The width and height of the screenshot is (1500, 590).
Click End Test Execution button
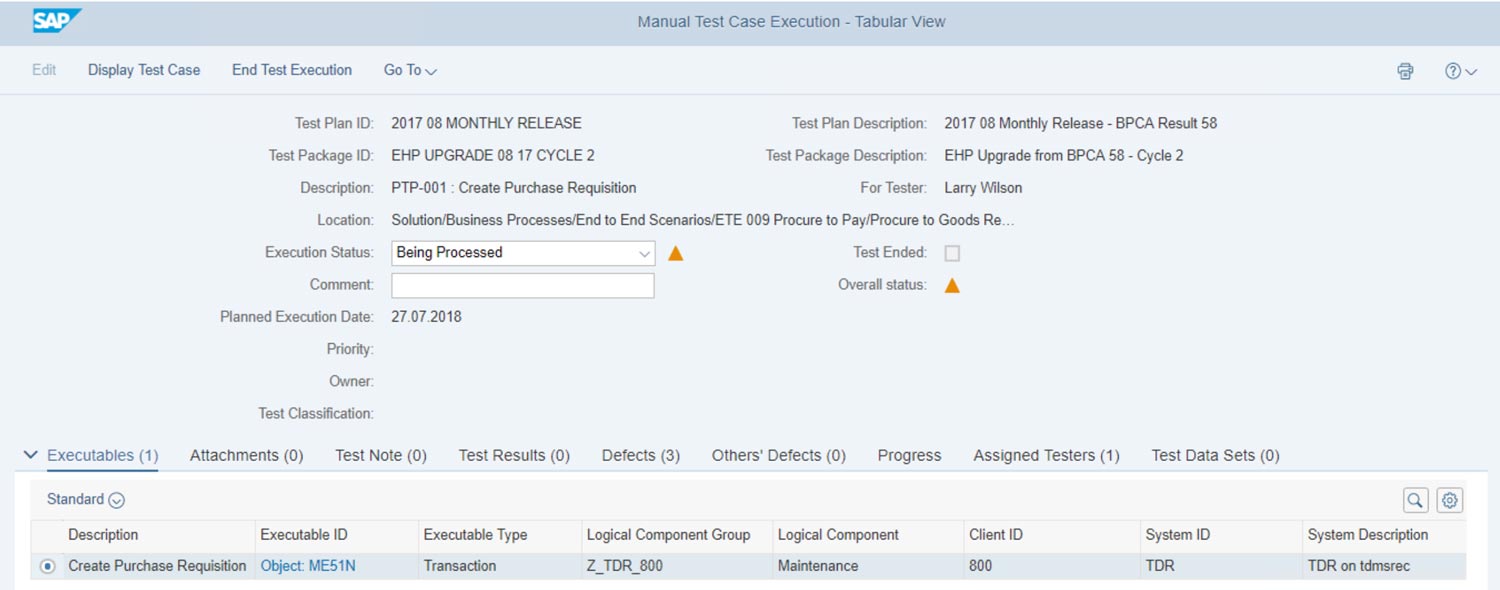[292, 70]
